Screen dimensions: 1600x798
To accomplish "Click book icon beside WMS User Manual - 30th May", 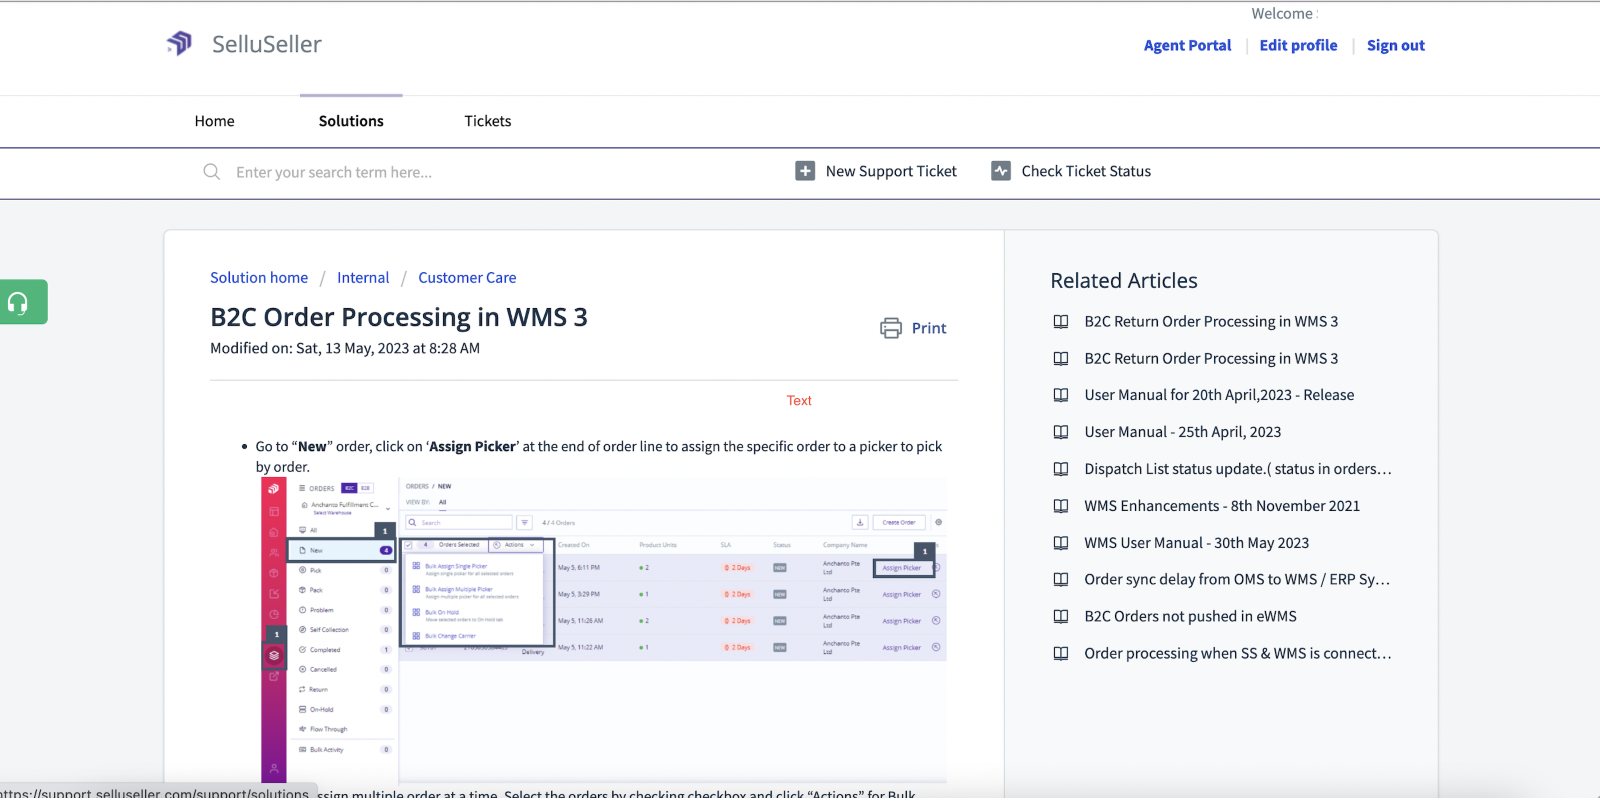I will coord(1061,543).
